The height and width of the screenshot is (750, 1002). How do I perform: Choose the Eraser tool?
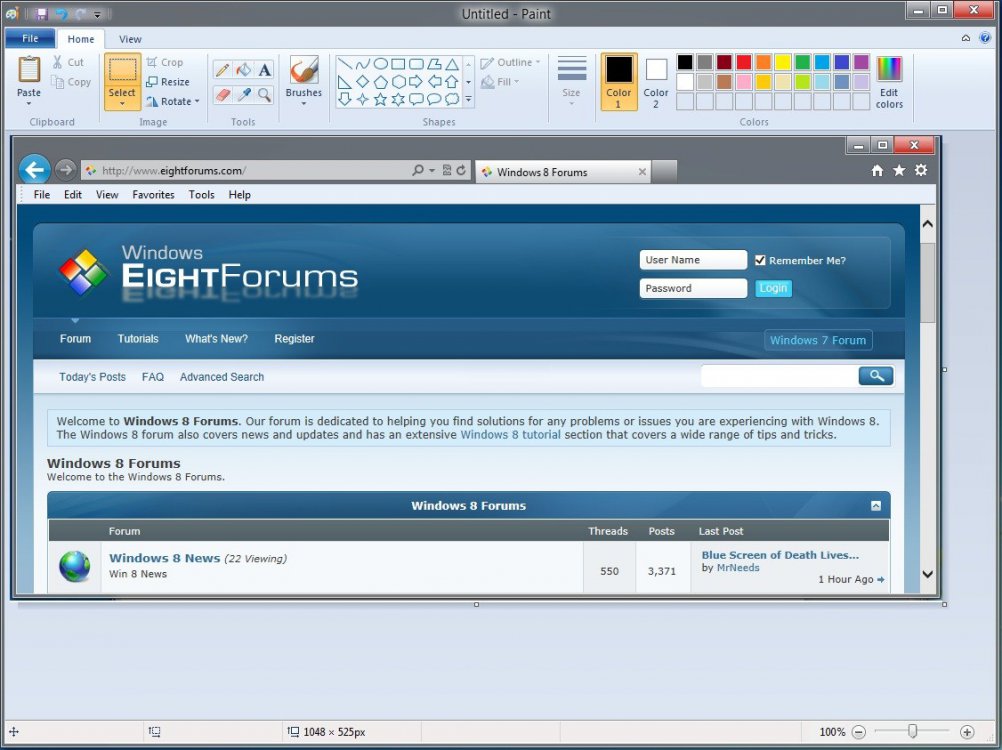pos(222,95)
